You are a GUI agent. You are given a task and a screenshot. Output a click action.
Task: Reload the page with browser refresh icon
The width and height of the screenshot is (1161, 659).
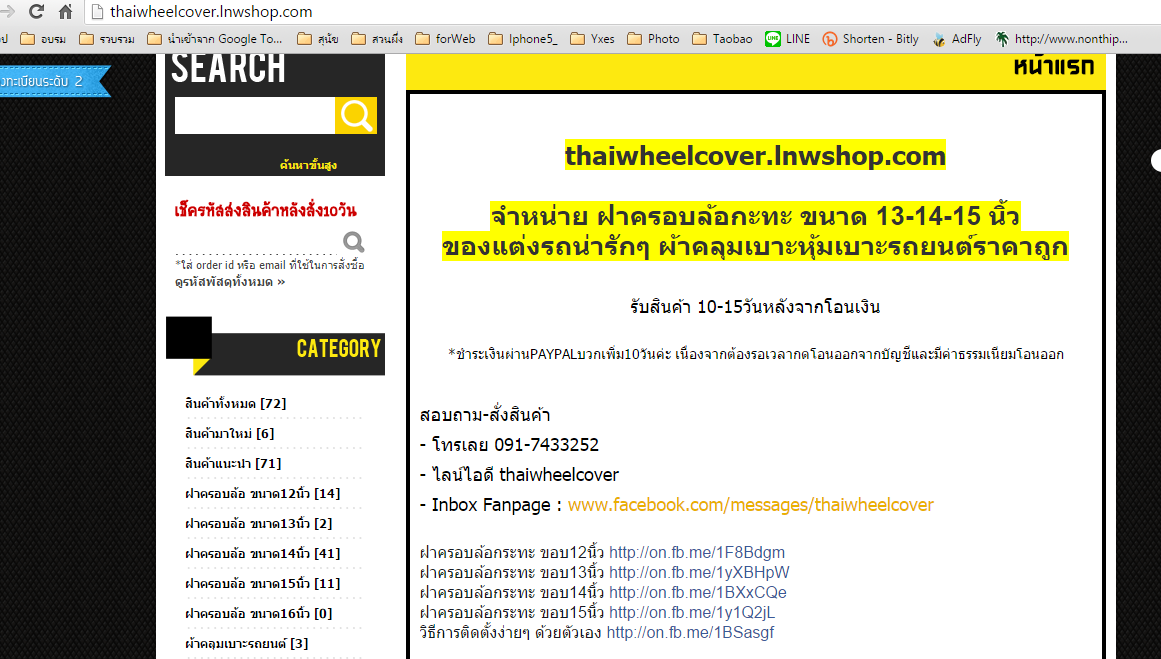[36, 11]
